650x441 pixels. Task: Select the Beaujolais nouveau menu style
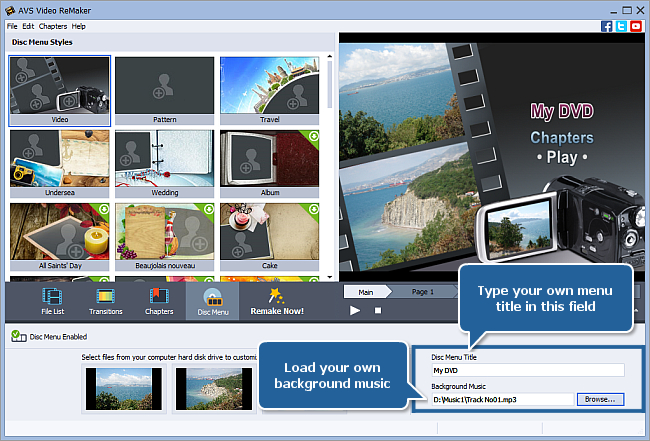(165, 237)
